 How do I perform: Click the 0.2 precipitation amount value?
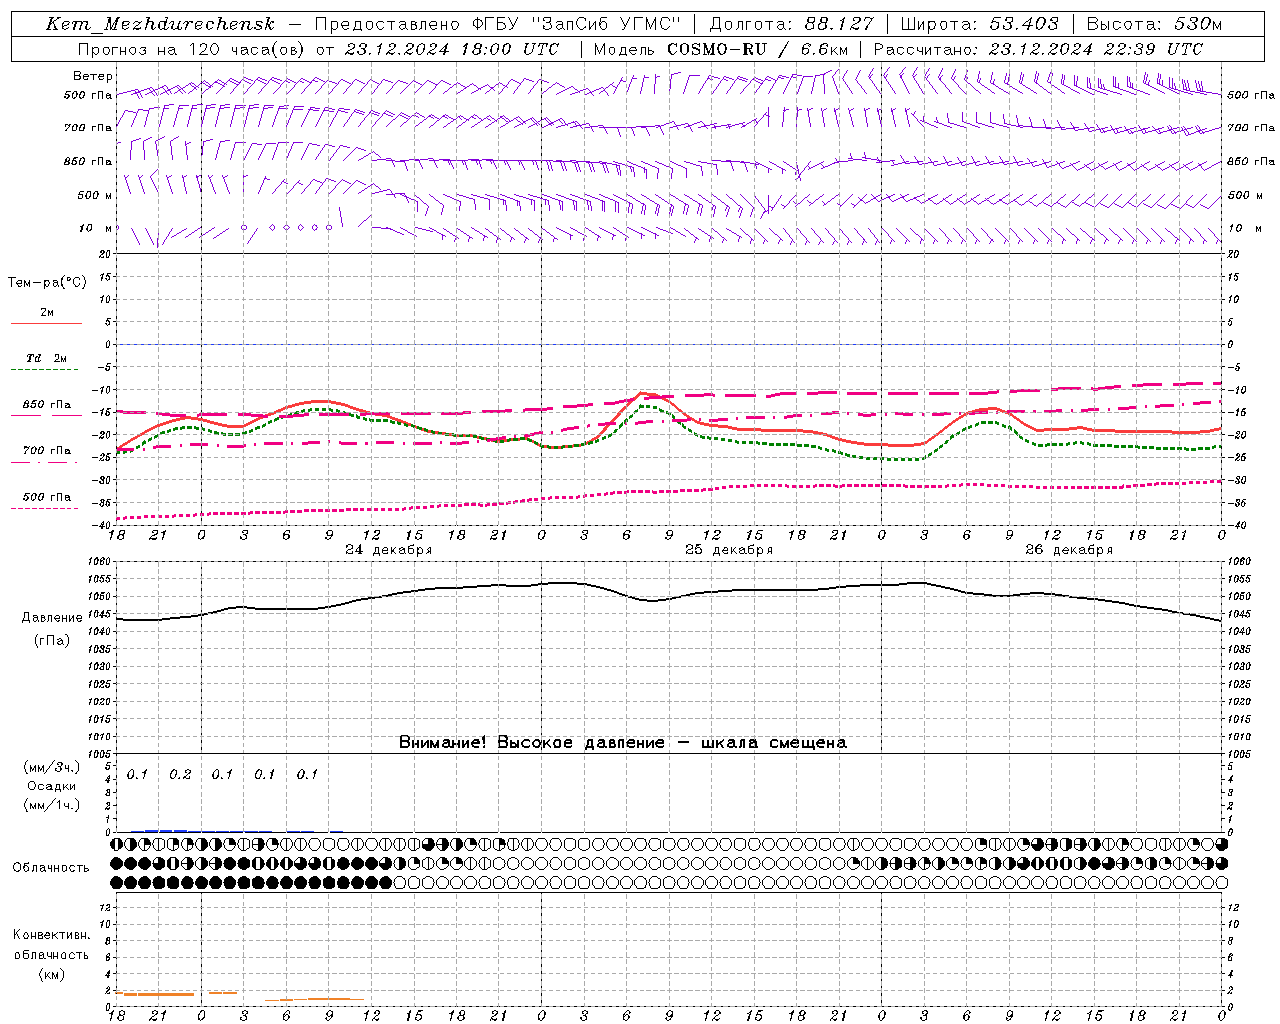tap(180, 775)
